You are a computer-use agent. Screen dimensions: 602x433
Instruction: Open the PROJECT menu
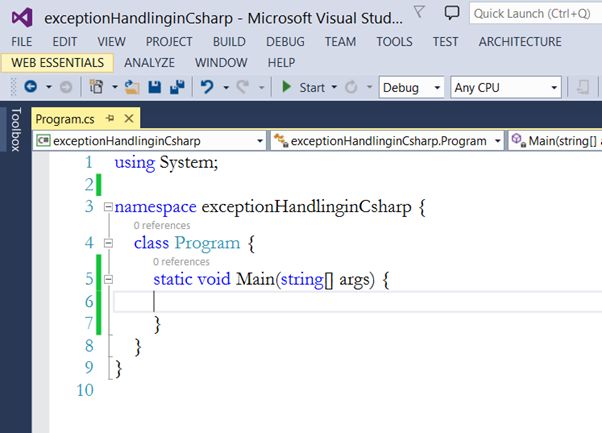click(169, 41)
